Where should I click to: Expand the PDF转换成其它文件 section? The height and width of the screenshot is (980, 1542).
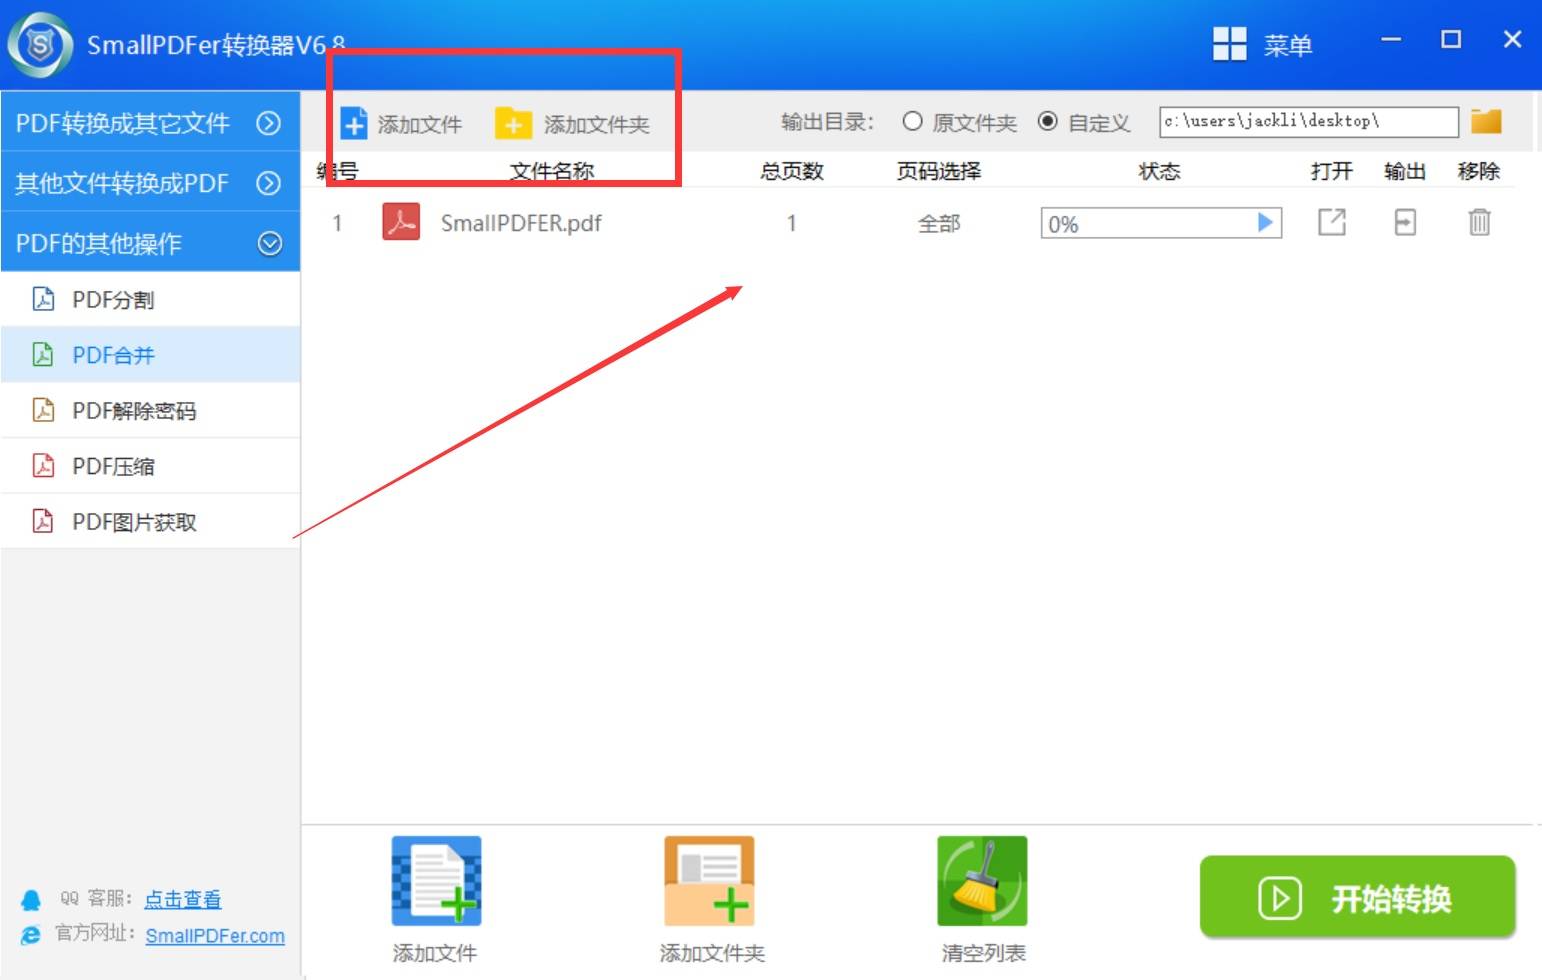[x=150, y=123]
